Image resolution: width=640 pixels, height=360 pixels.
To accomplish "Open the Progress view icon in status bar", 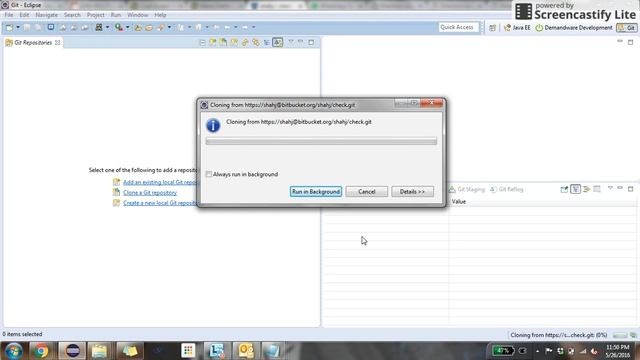I will click(633, 335).
